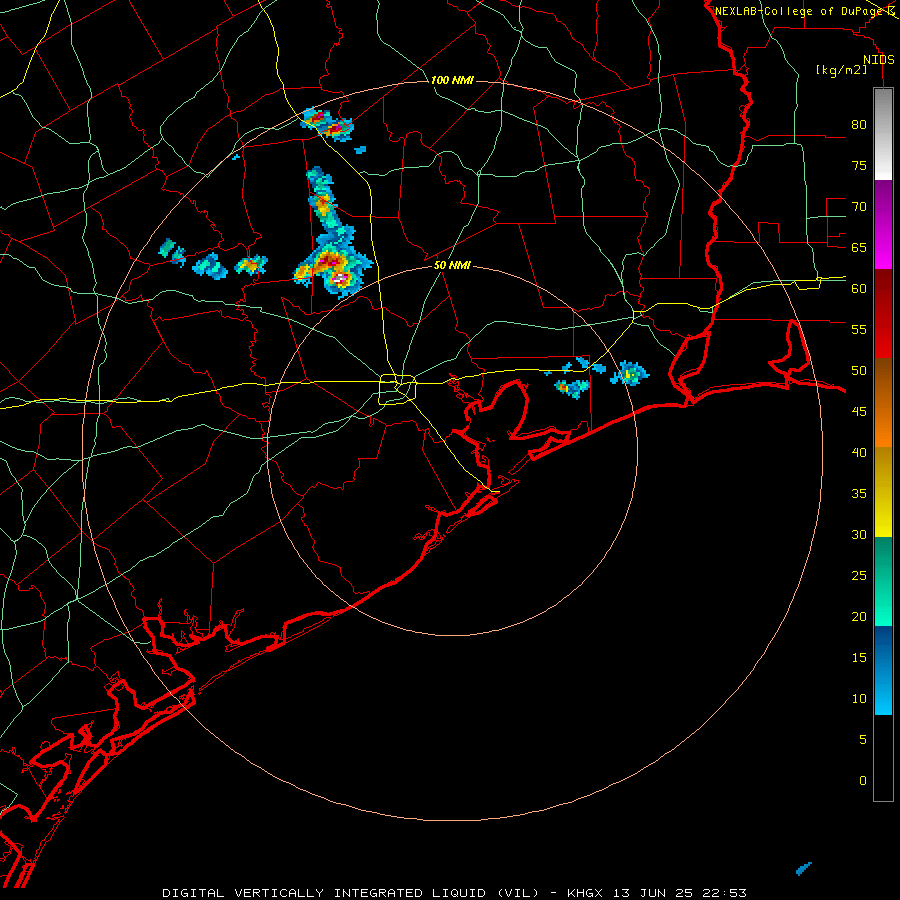Click the 10 value on color scale
The image size is (900, 900).
pos(859,699)
